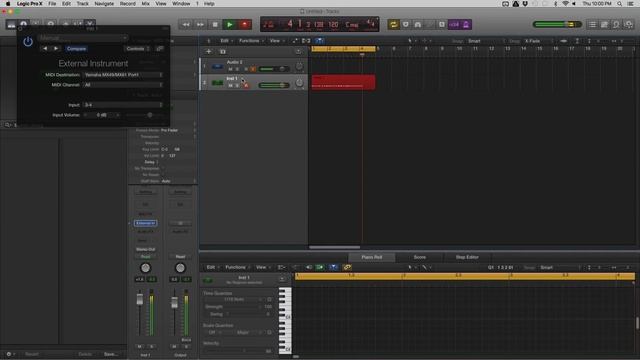The image size is (640, 360).
Task: Click the Audio 2 track pan knob
Action: 299,67
